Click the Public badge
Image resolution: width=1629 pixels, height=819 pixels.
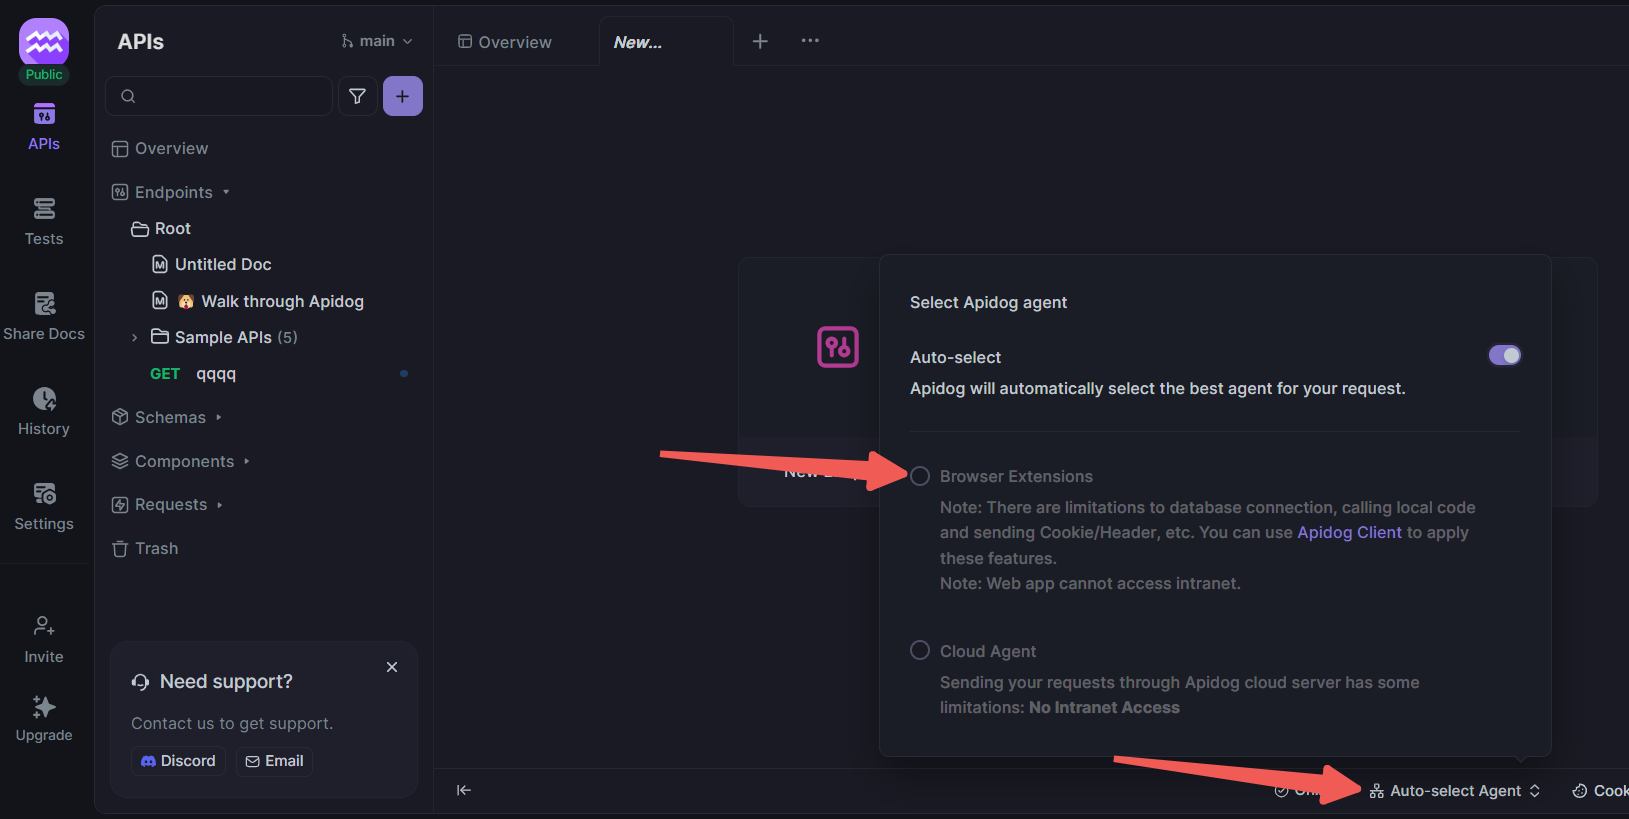[44, 75]
